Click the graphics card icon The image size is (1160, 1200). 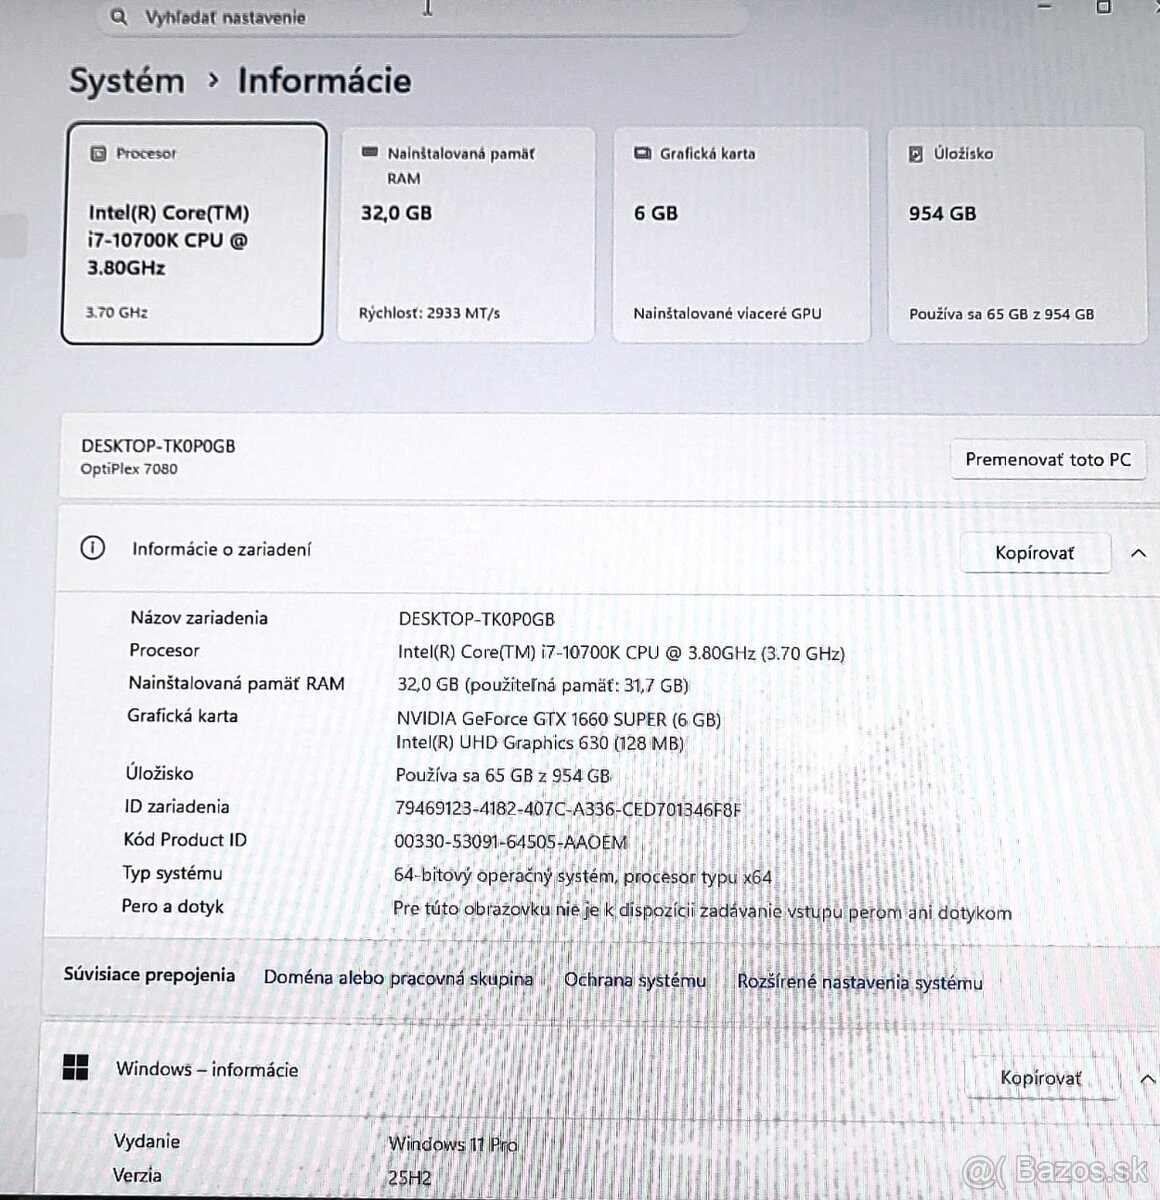[643, 154]
